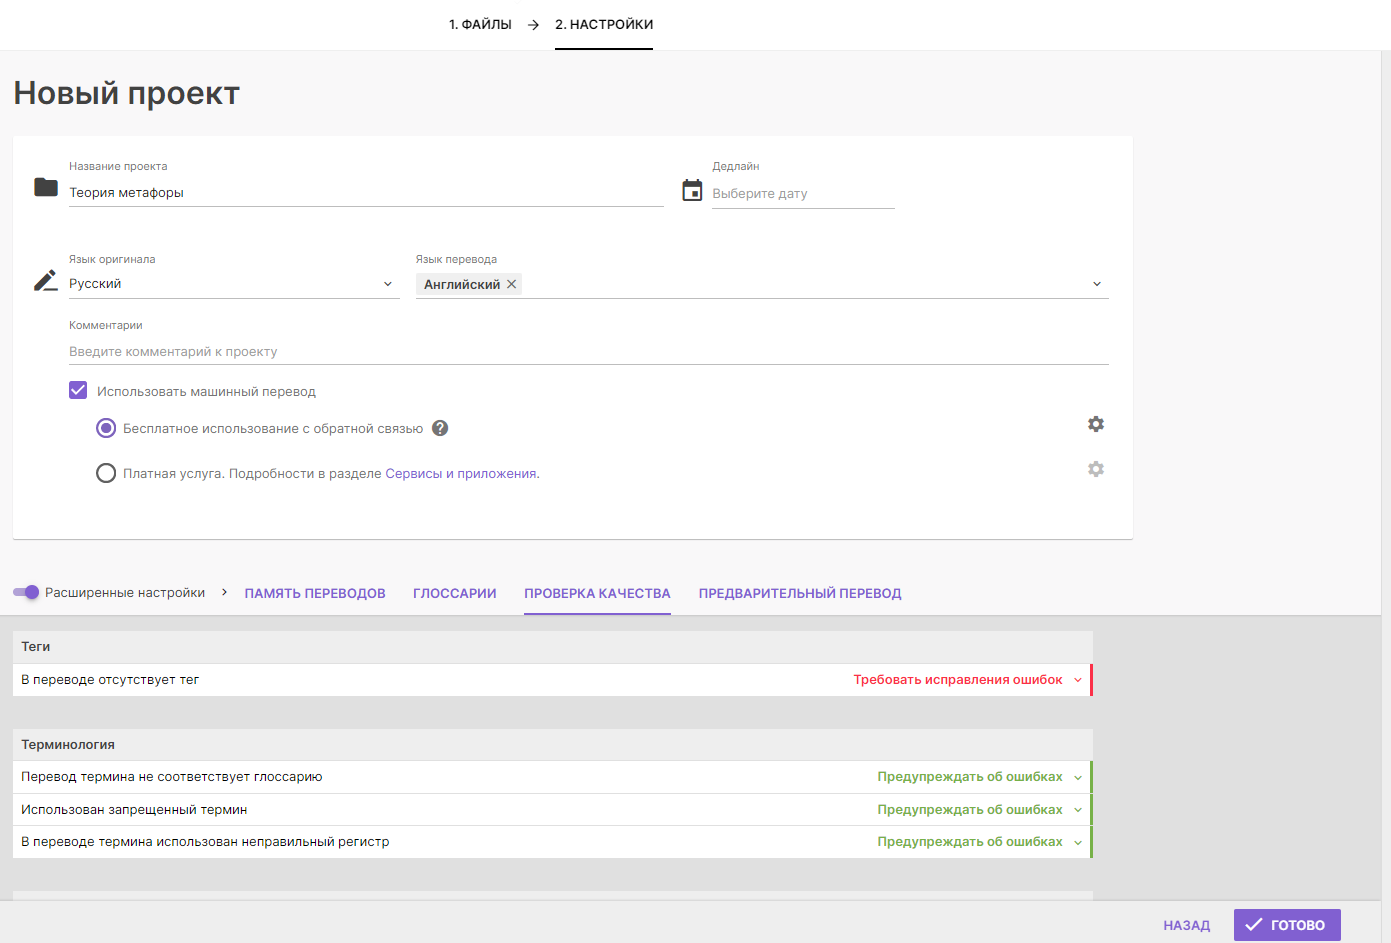The width and height of the screenshot is (1391, 943).
Task: Remove the Английский language chip
Action: click(x=512, y=284)
